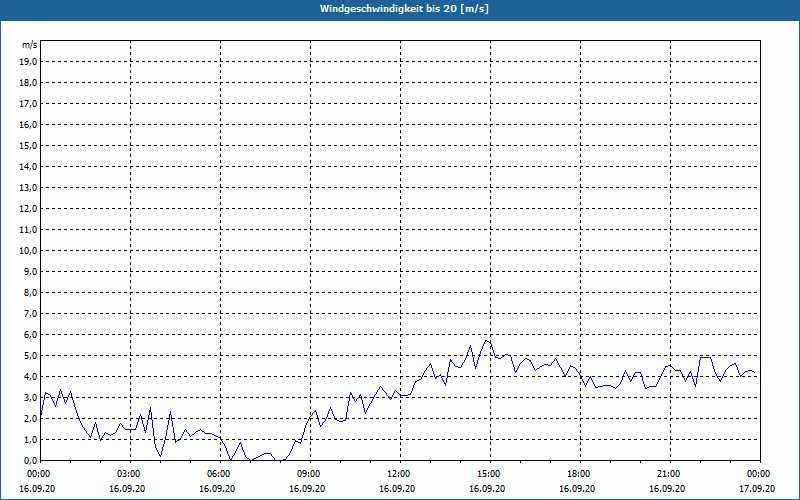Click the 1,0 y-axis label
Viewport: 800px width, 500px height.
(31, 439)
